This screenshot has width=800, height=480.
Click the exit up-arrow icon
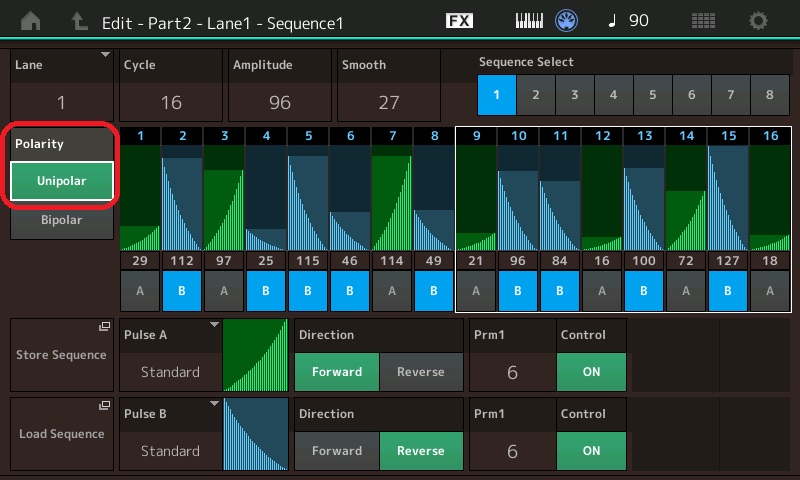[79, 20]
